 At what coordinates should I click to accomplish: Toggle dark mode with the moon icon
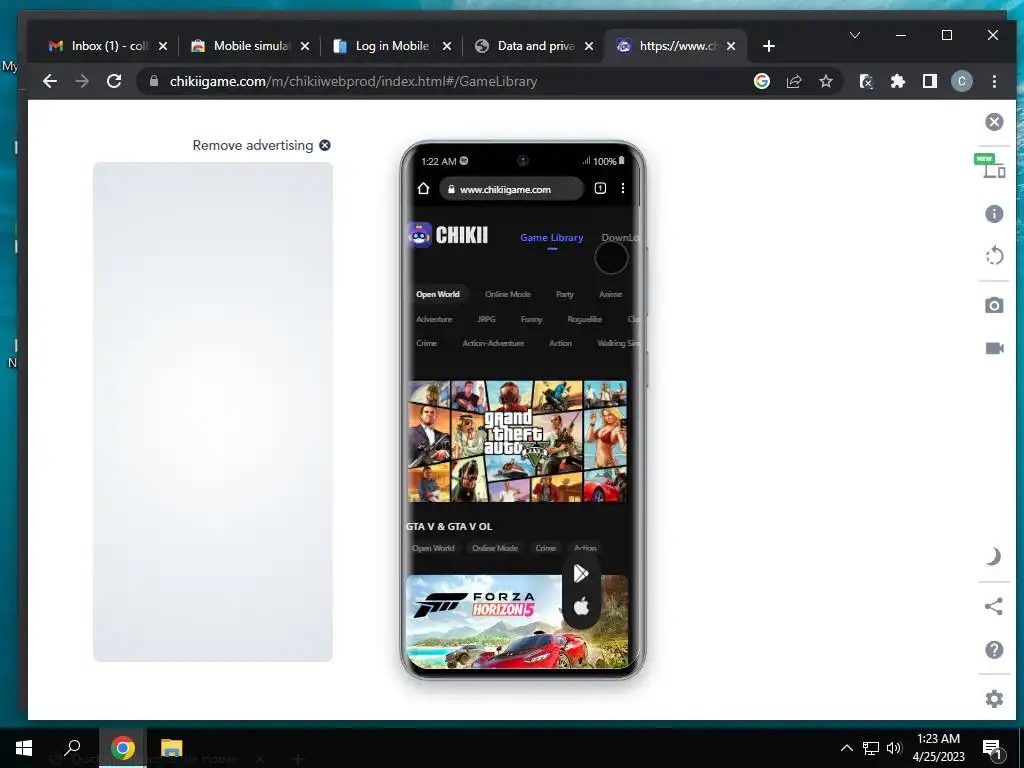click(x=994, y=556)
